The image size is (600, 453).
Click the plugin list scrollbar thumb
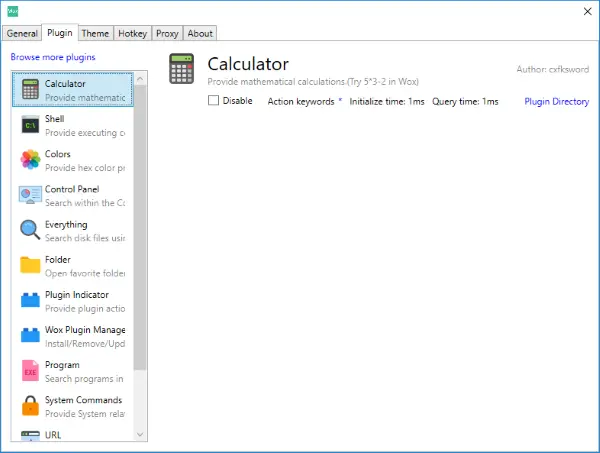[140, 228]
